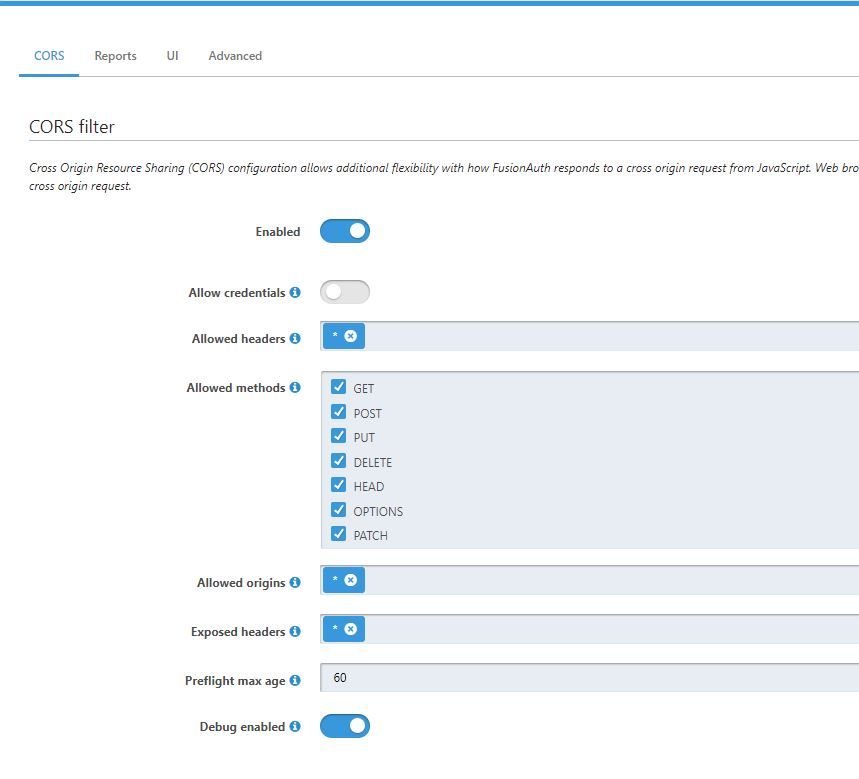This screenshot has height=779, width=859.
Task: Uncheck the DELETE method checkbox
Action: coord(339,461)
